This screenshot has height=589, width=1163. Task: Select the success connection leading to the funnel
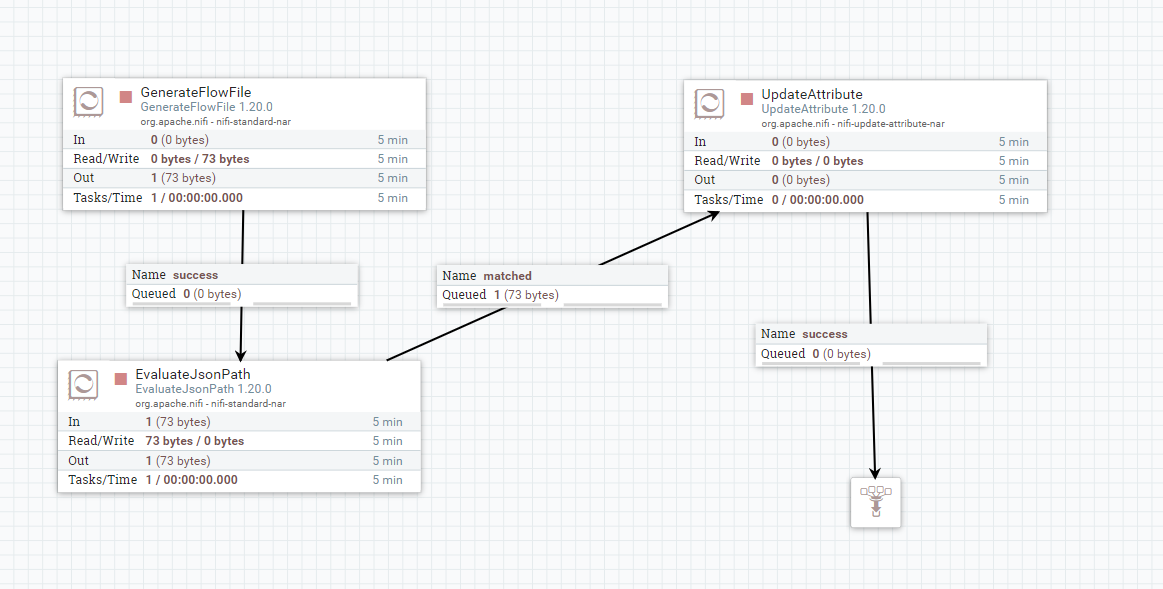870,343
